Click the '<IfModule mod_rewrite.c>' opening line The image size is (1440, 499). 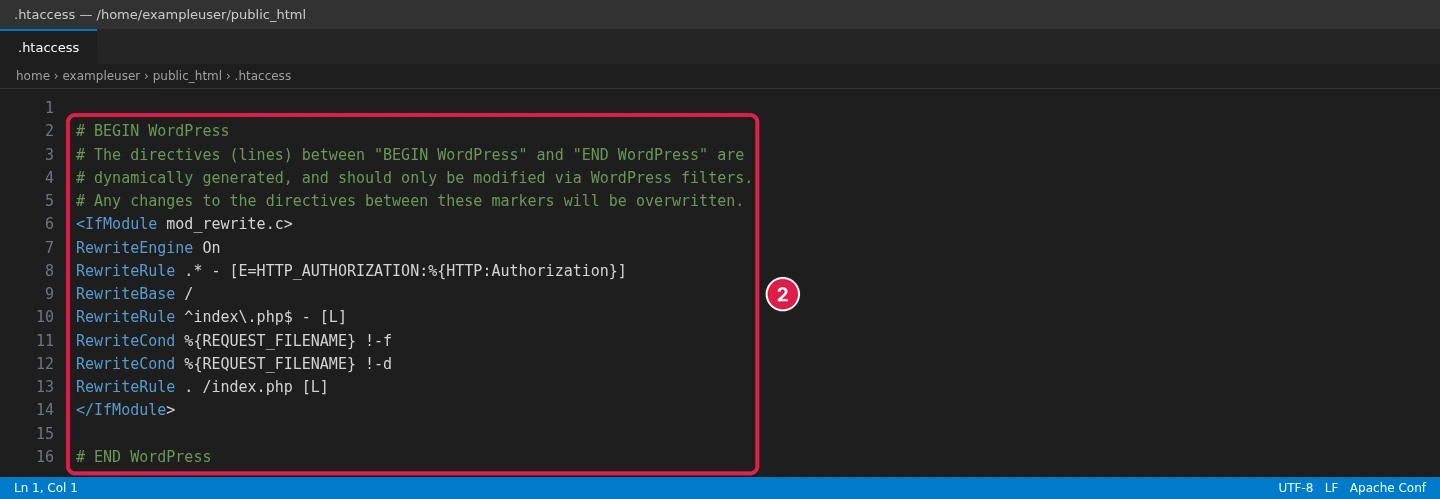(184, 224)
